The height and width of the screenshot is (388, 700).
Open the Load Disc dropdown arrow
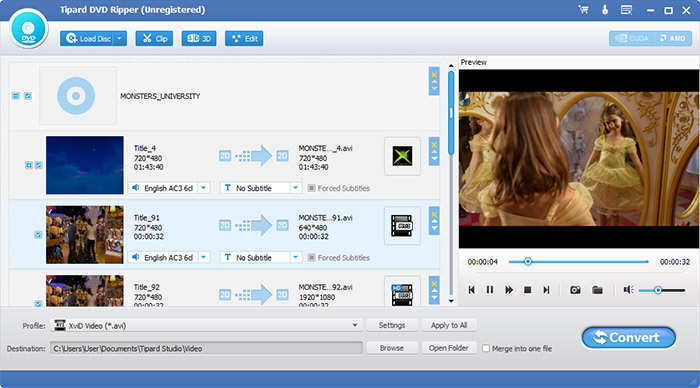pyautogui.click(x=120, y=39)
